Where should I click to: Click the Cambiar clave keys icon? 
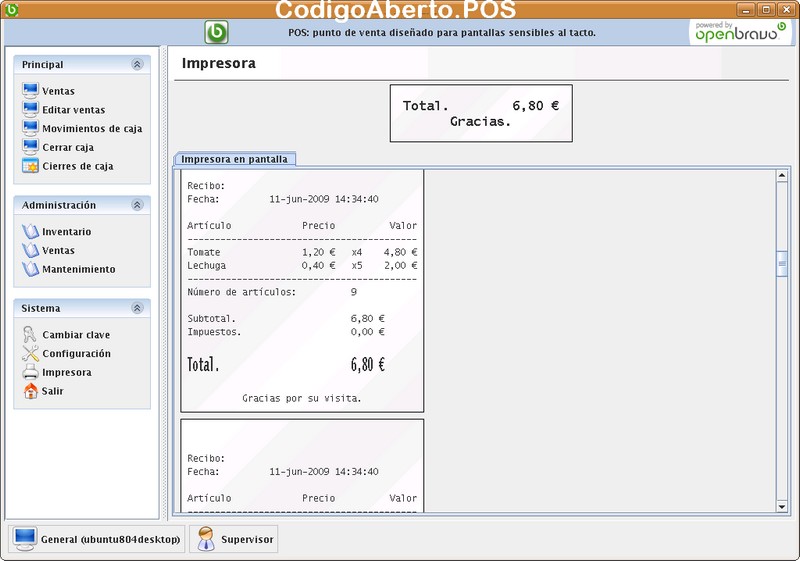tap(30, 334)
